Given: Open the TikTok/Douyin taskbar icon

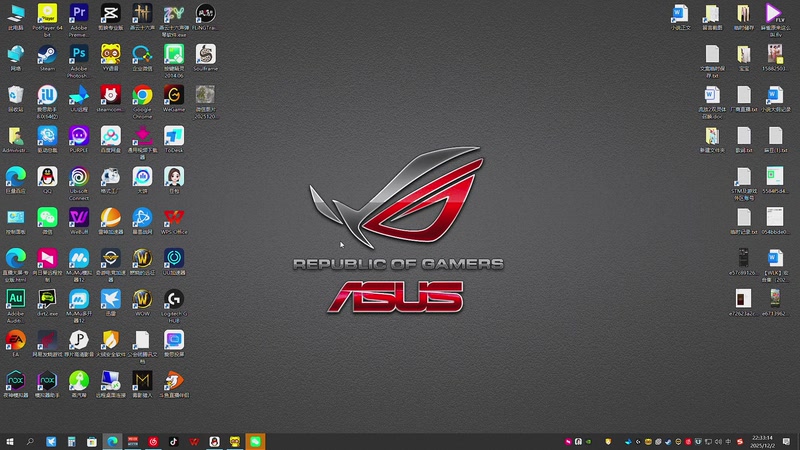Looking at the screenshot, I should (x=173, y=441).
